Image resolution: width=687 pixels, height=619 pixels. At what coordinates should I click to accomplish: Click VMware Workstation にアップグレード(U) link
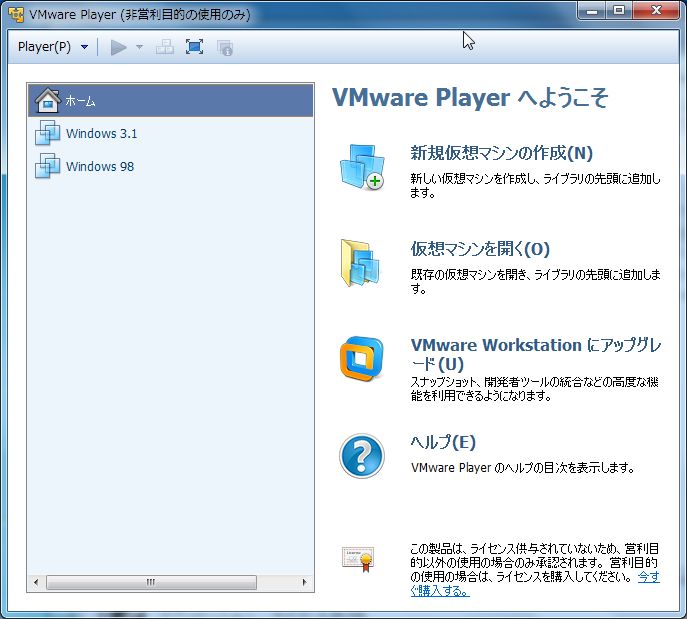point(536,354)
